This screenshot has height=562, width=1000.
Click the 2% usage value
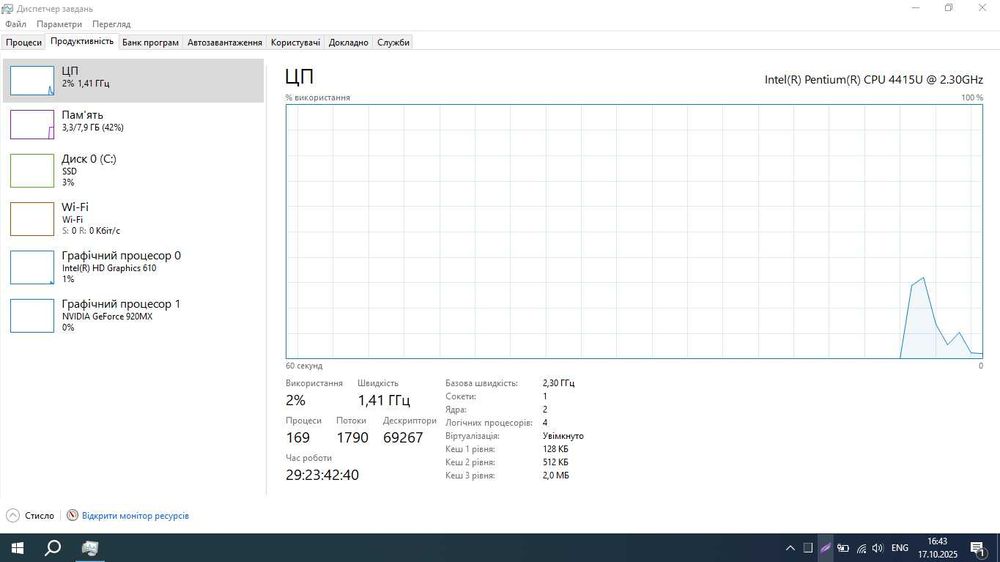[295, 400]
